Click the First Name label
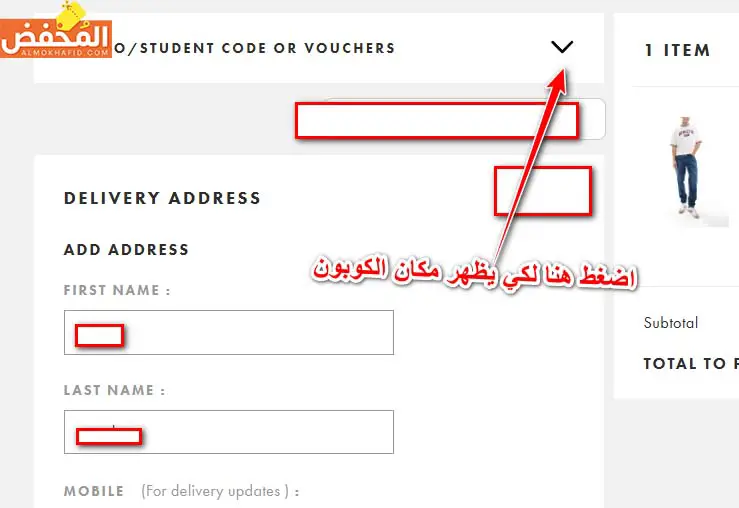The image size is (739, 508). coord(117,290)
